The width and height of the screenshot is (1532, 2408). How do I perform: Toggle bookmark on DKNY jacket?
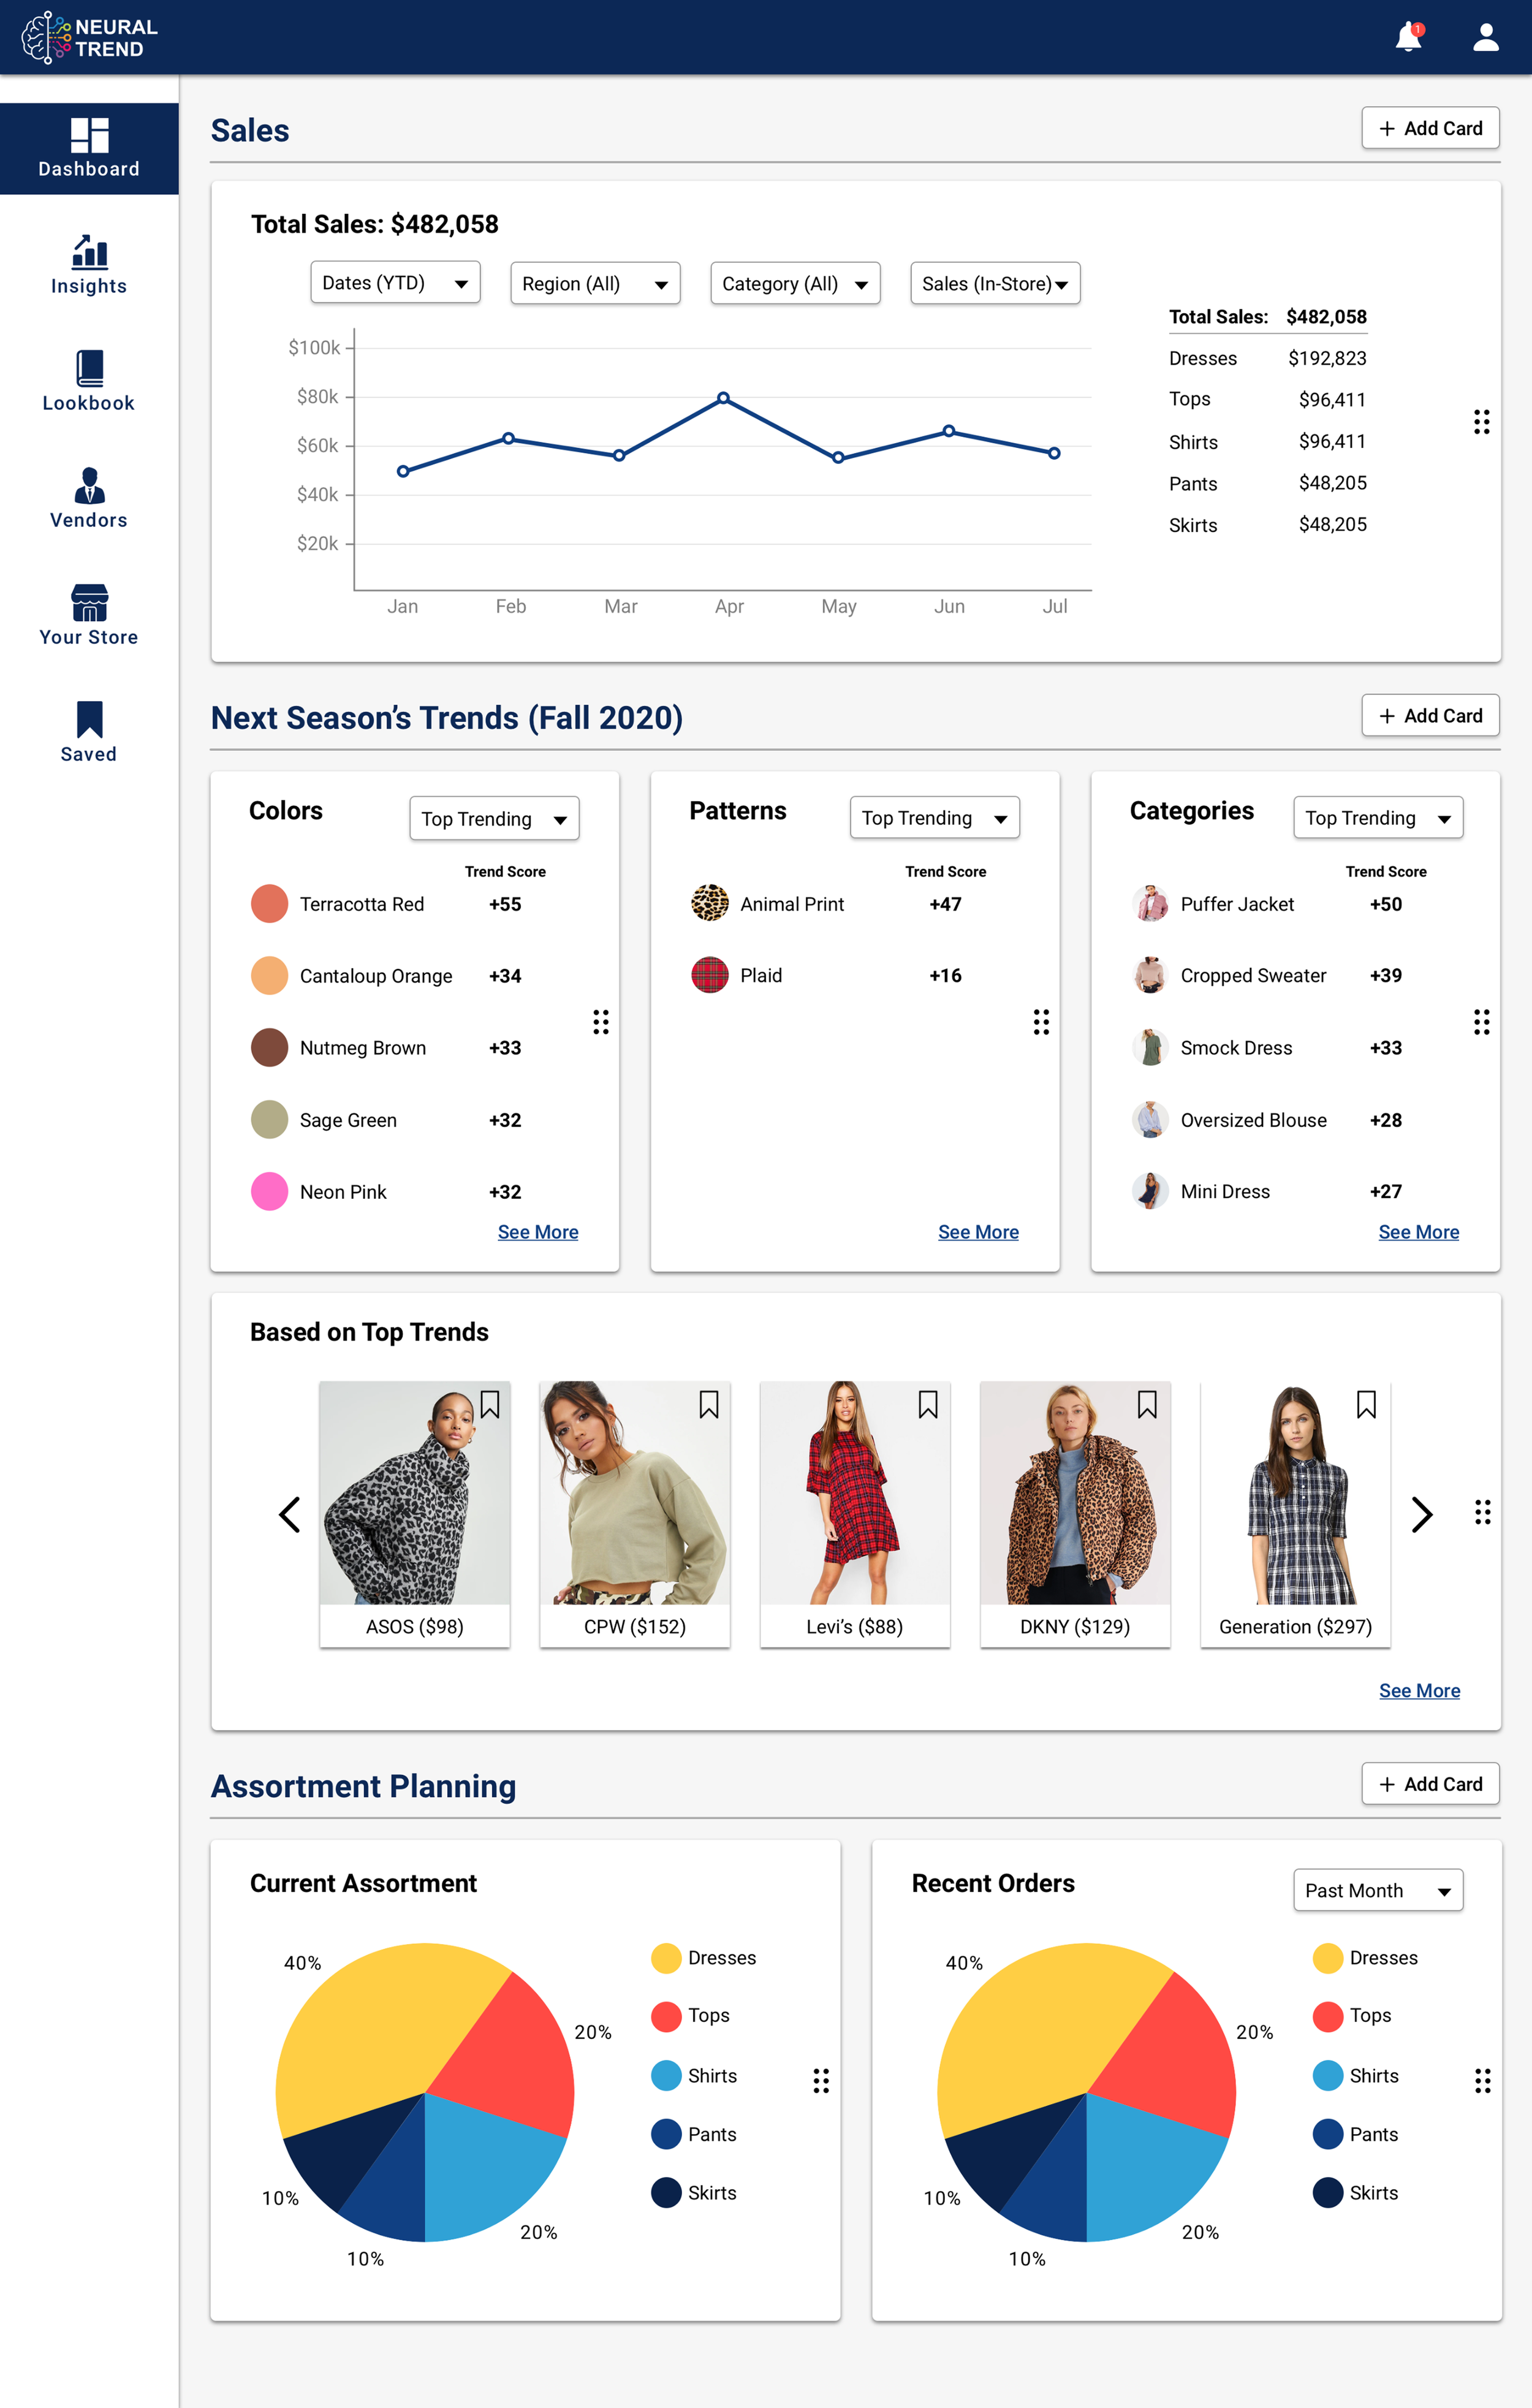click(x=1147, y=1405)
